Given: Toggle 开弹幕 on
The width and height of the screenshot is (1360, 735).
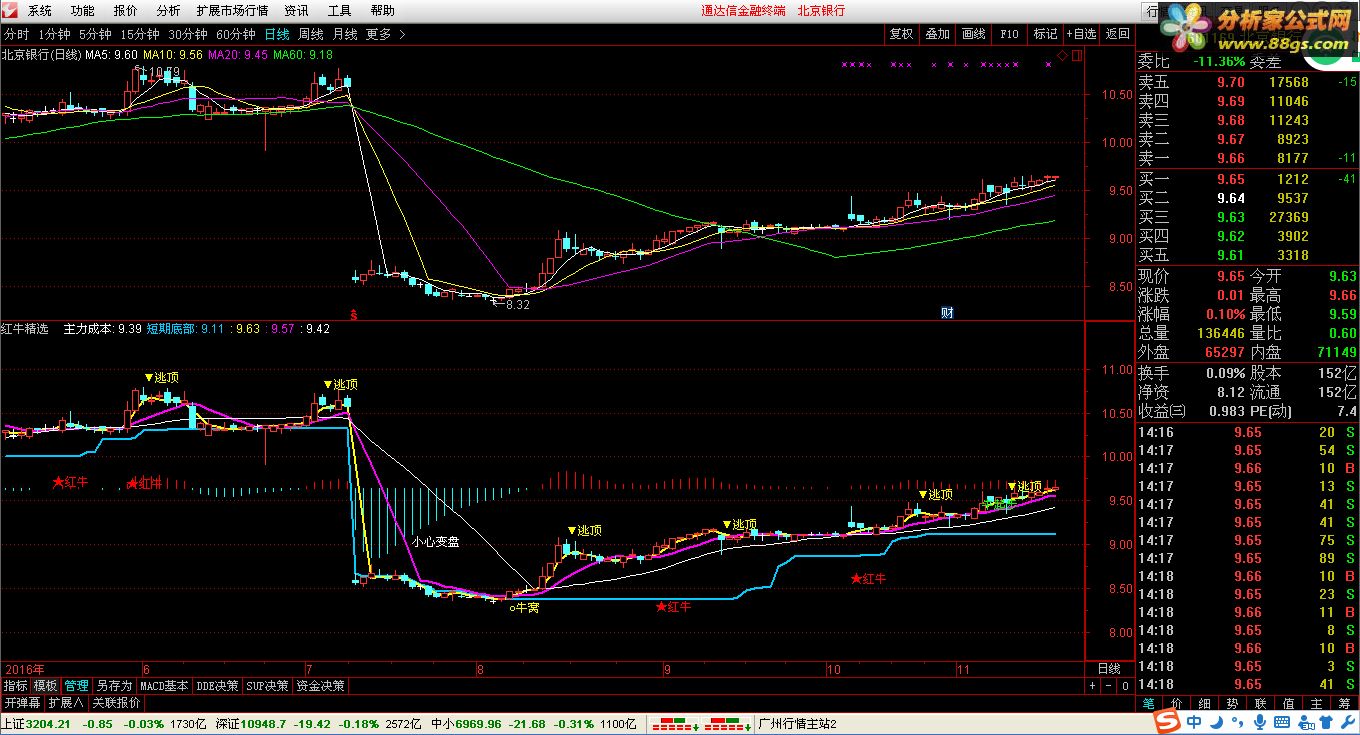Looking at the screenshot, I should point(23,703).
